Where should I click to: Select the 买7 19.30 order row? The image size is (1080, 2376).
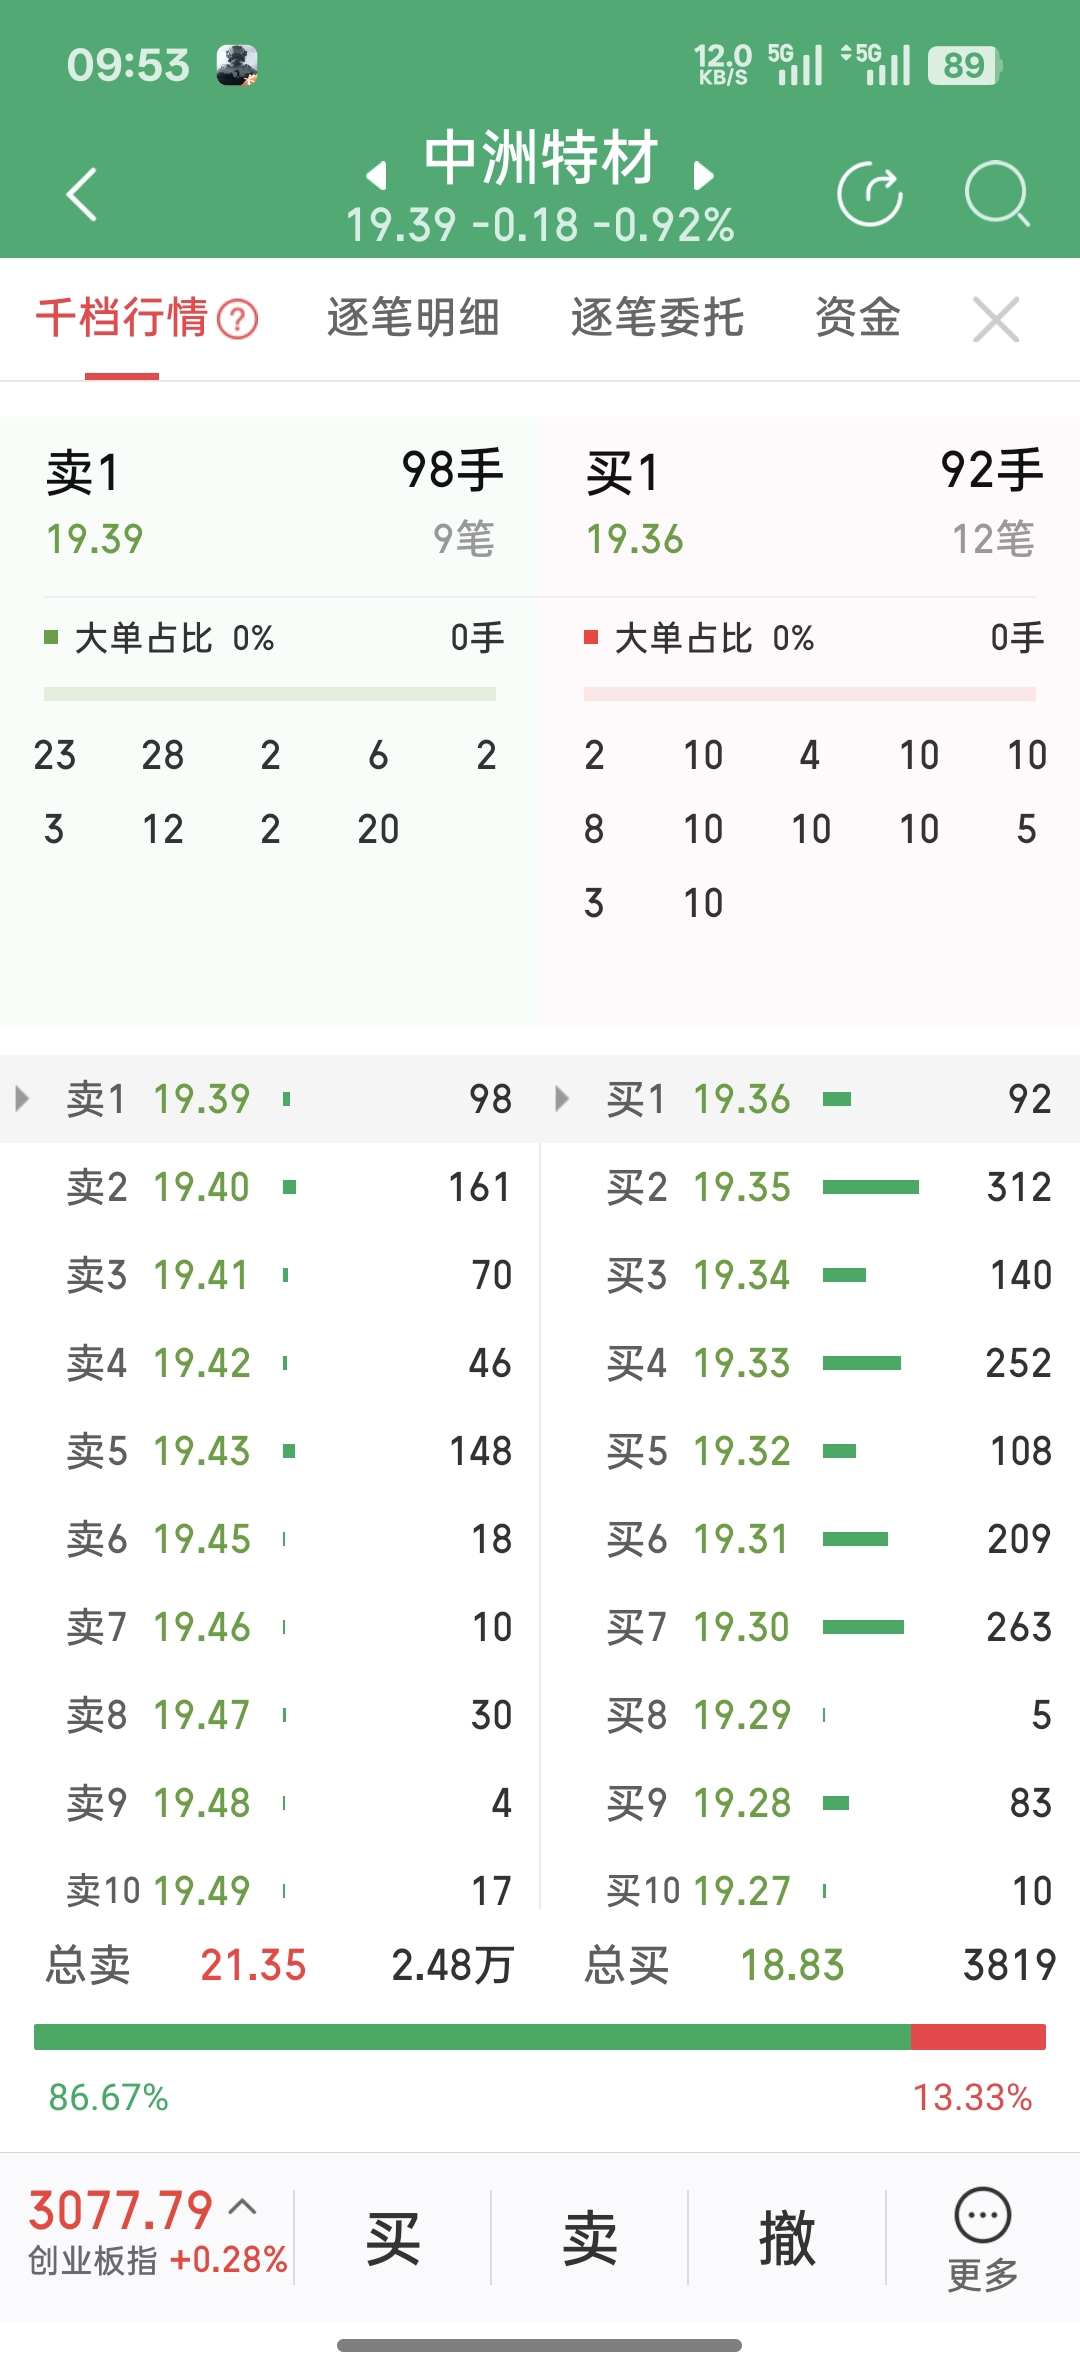[x=810, y=1627]
